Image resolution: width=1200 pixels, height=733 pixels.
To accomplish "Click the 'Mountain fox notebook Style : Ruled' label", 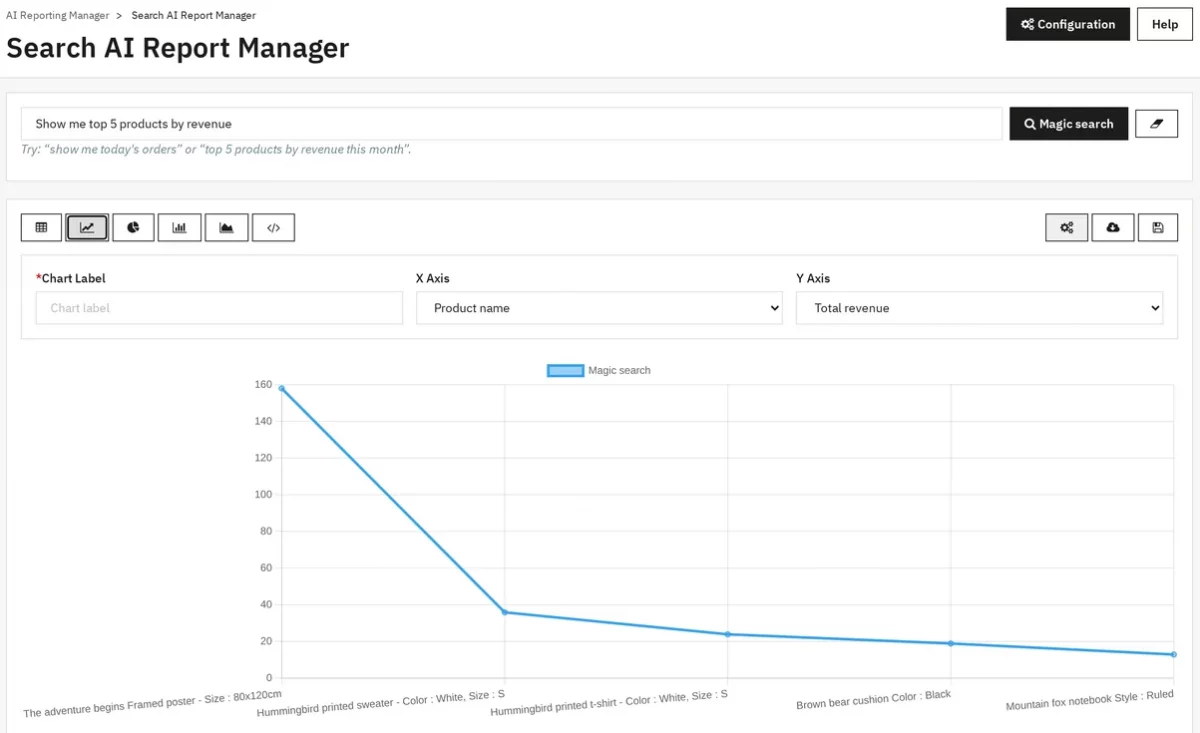I will click(x=1089, y=699).
